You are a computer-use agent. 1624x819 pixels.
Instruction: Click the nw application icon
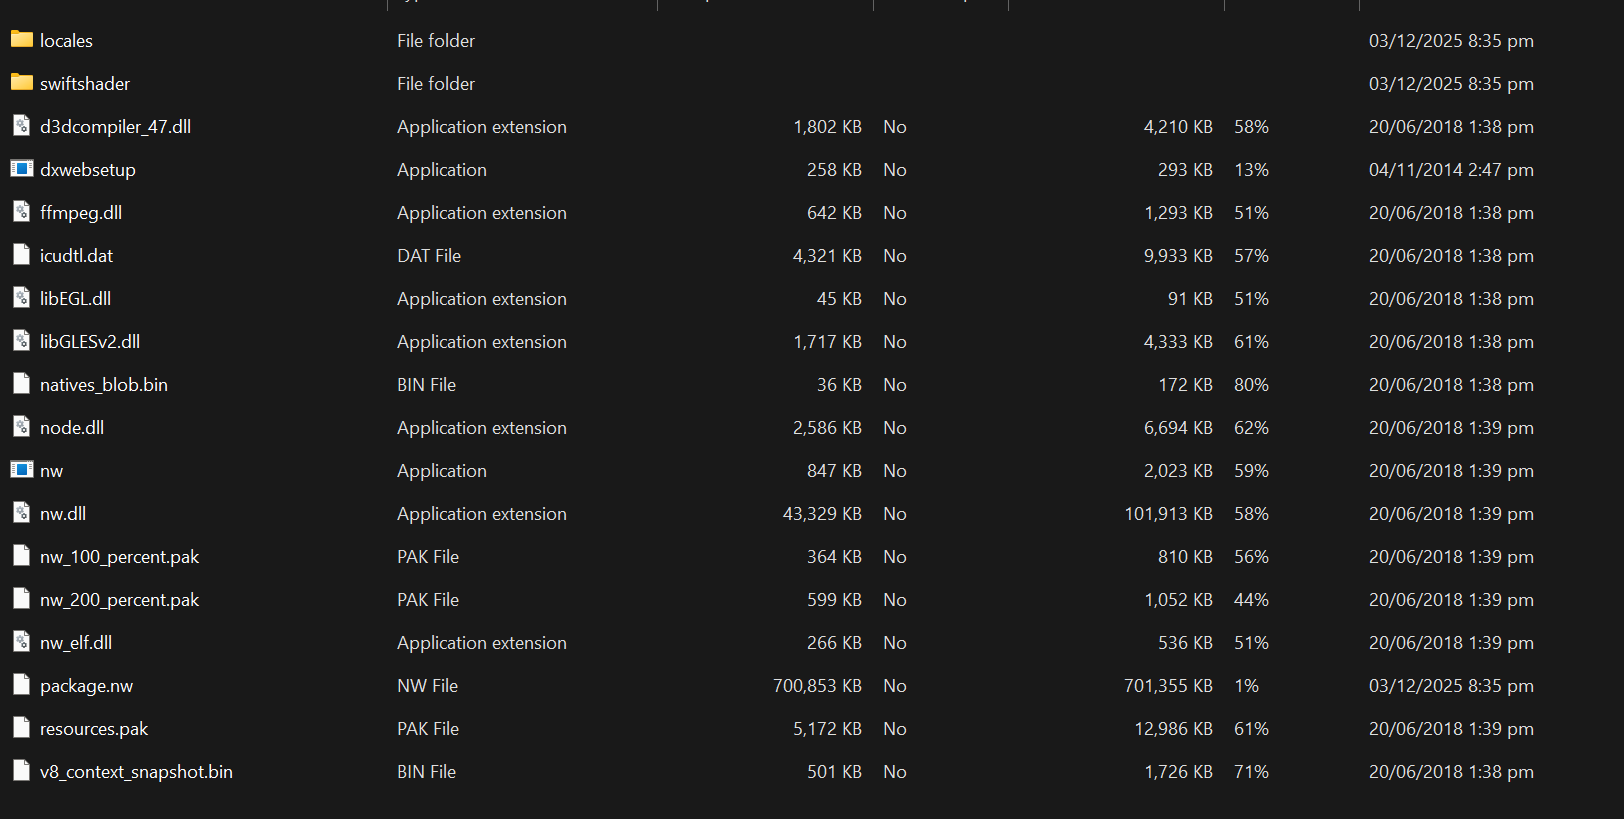(x=22, y=469)
